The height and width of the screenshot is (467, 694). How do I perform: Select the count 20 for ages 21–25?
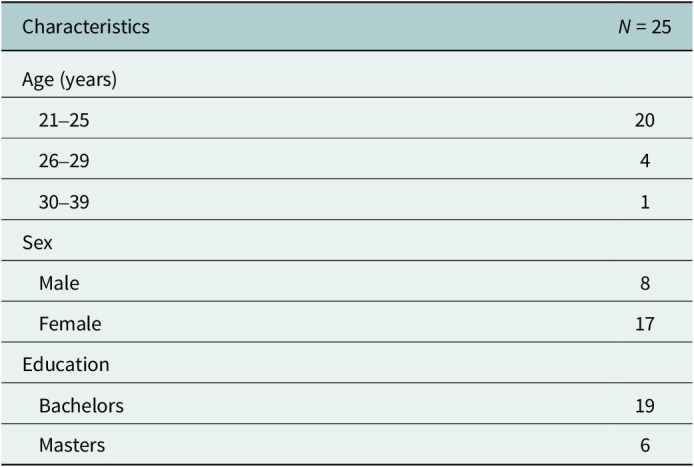pos(644,120)
